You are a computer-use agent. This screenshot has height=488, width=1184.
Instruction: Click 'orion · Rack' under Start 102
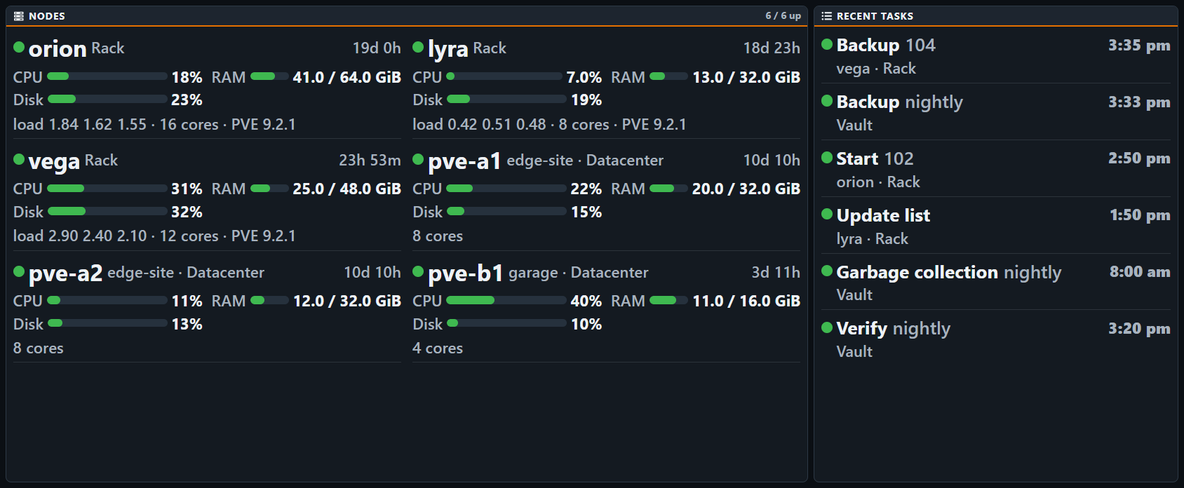pos(878,182)
